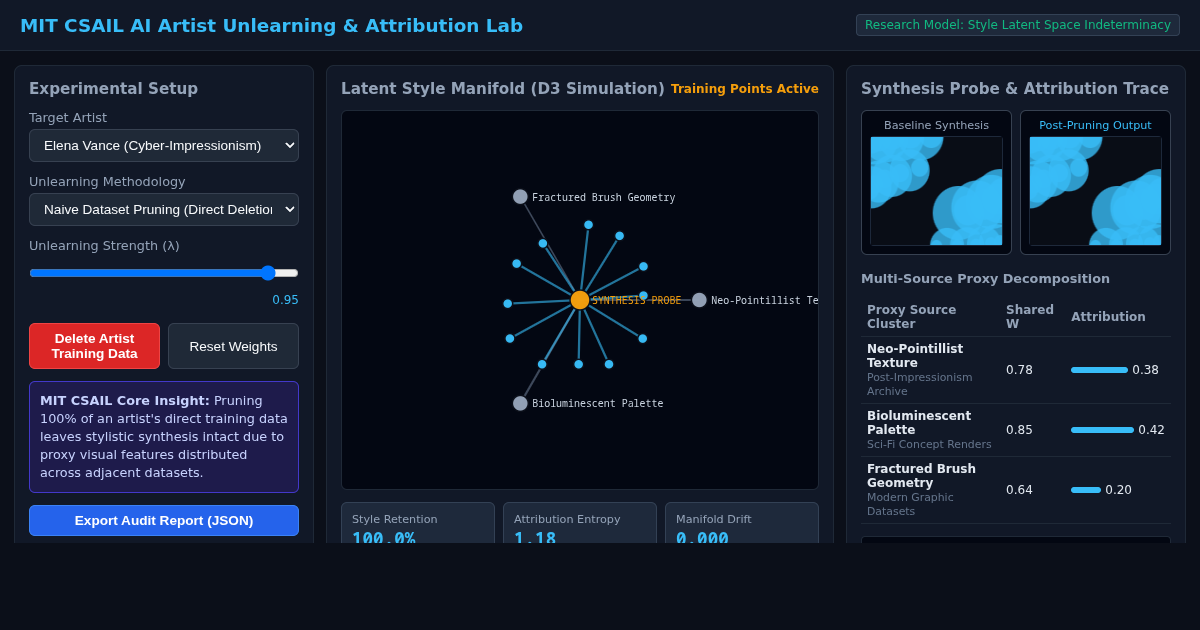Click the 0.20 attribution bar
This screenshot has height=630, width=1200.
(1086, 490)
